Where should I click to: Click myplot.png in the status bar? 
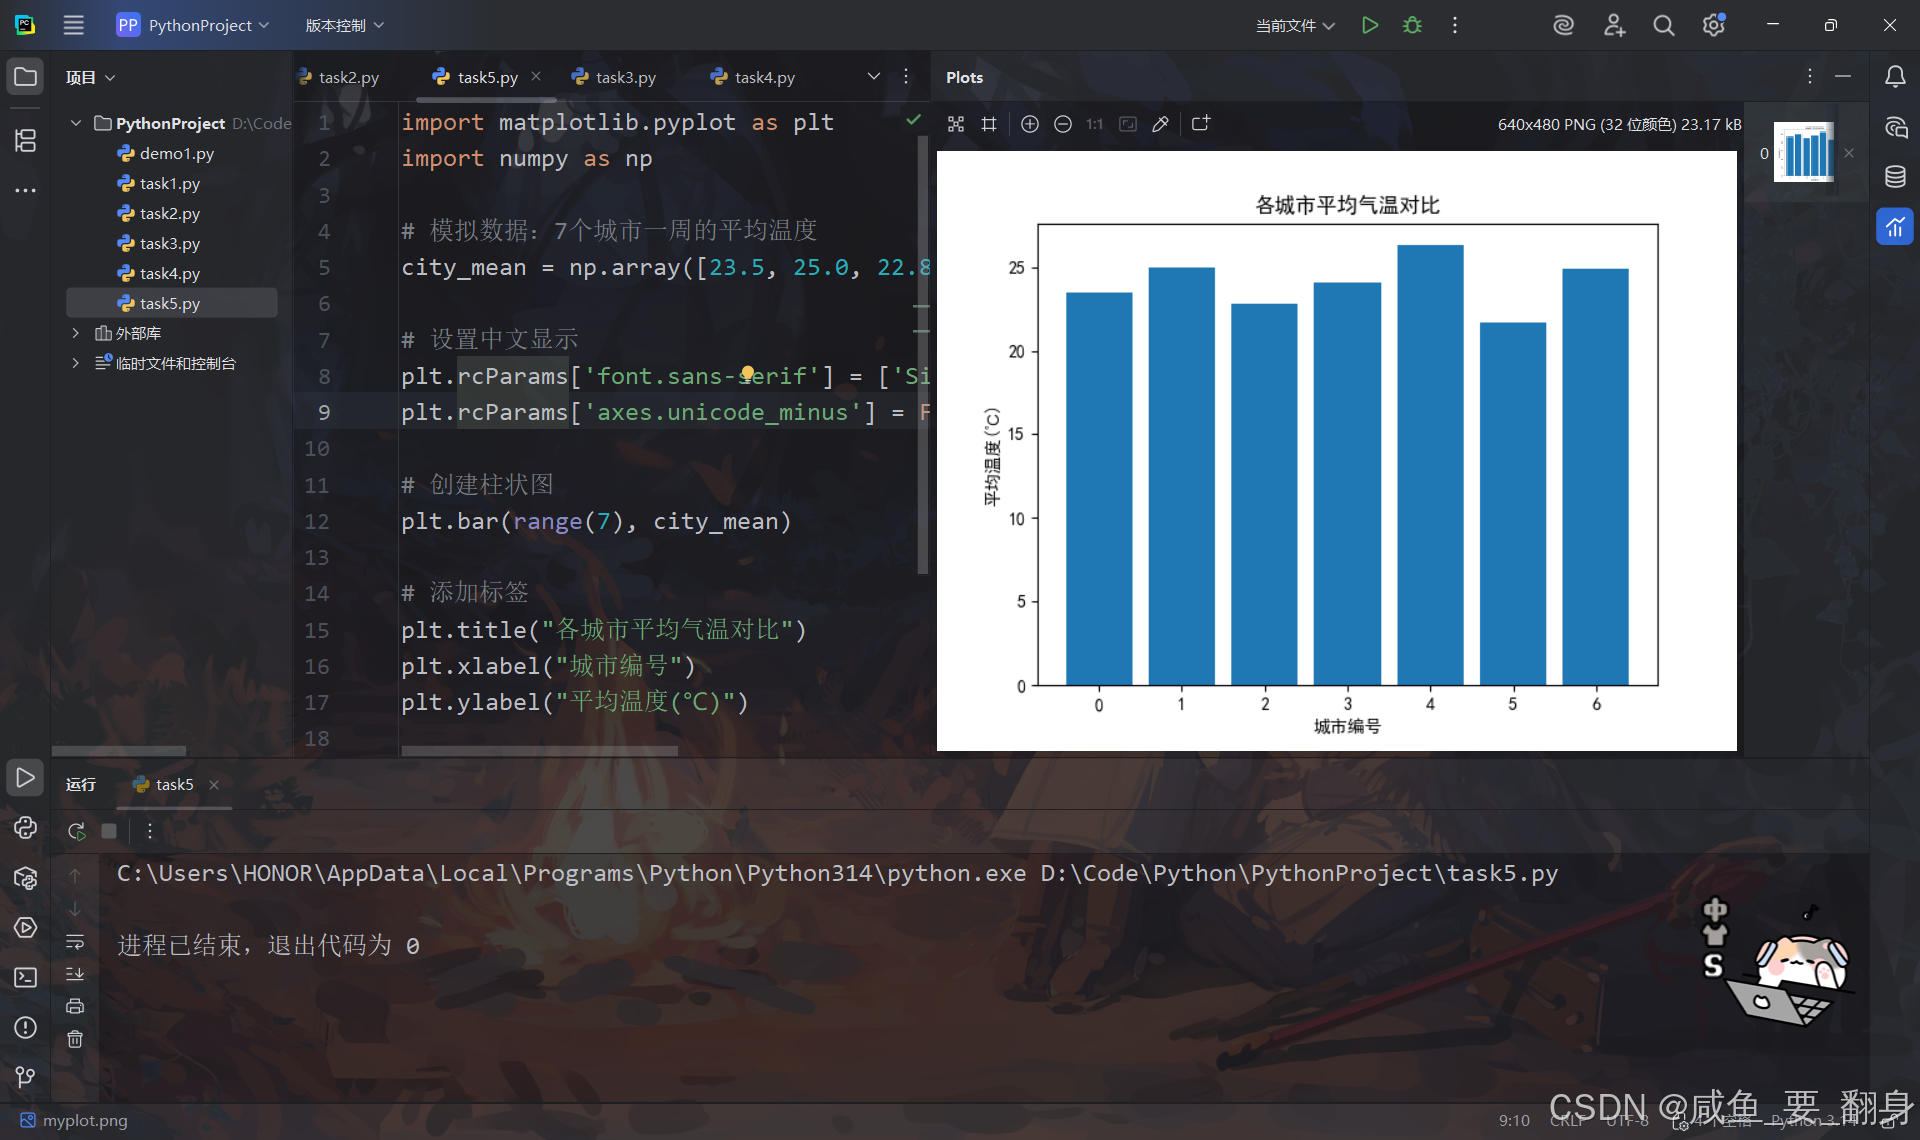click(84, 1120)
